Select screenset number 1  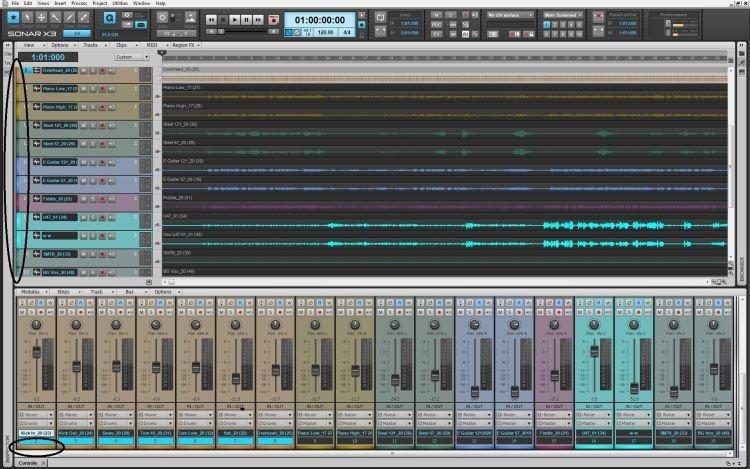tap(547, 24)
